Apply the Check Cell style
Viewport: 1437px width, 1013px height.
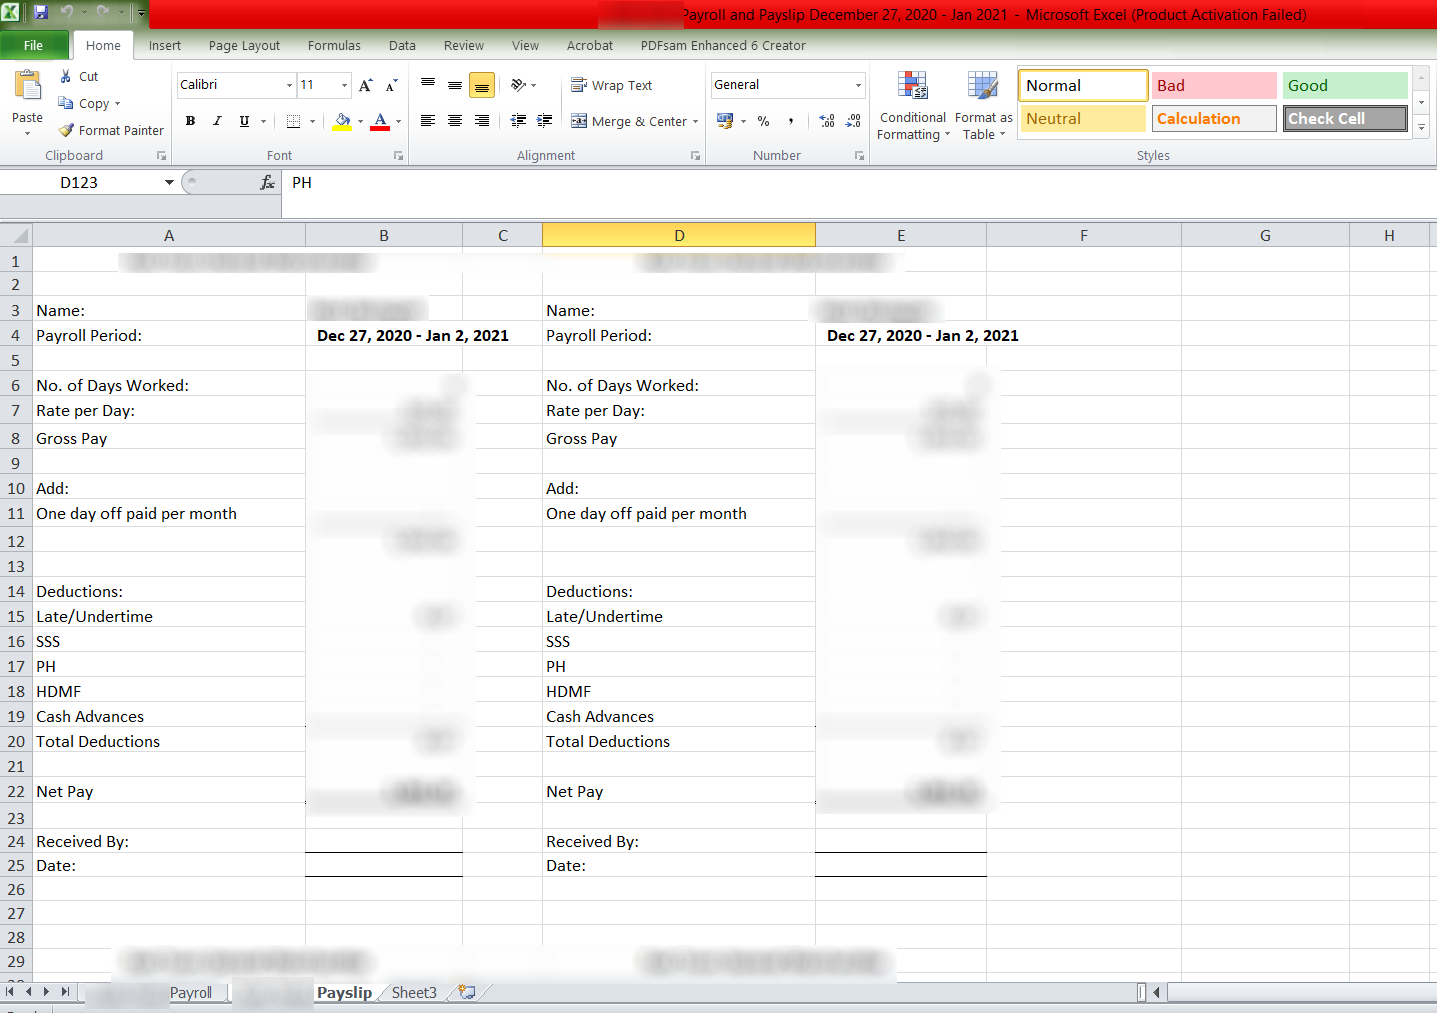(x=1345, y=118)
